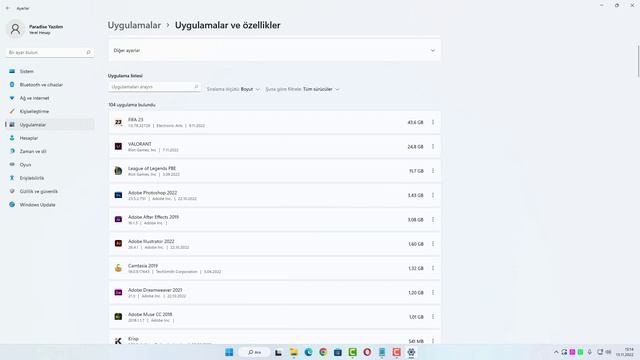The width and height of the screenshot is (640, 360).
Task: Open the Sıralama ölçütü Boyut dropdown
Action: [233, 89]
